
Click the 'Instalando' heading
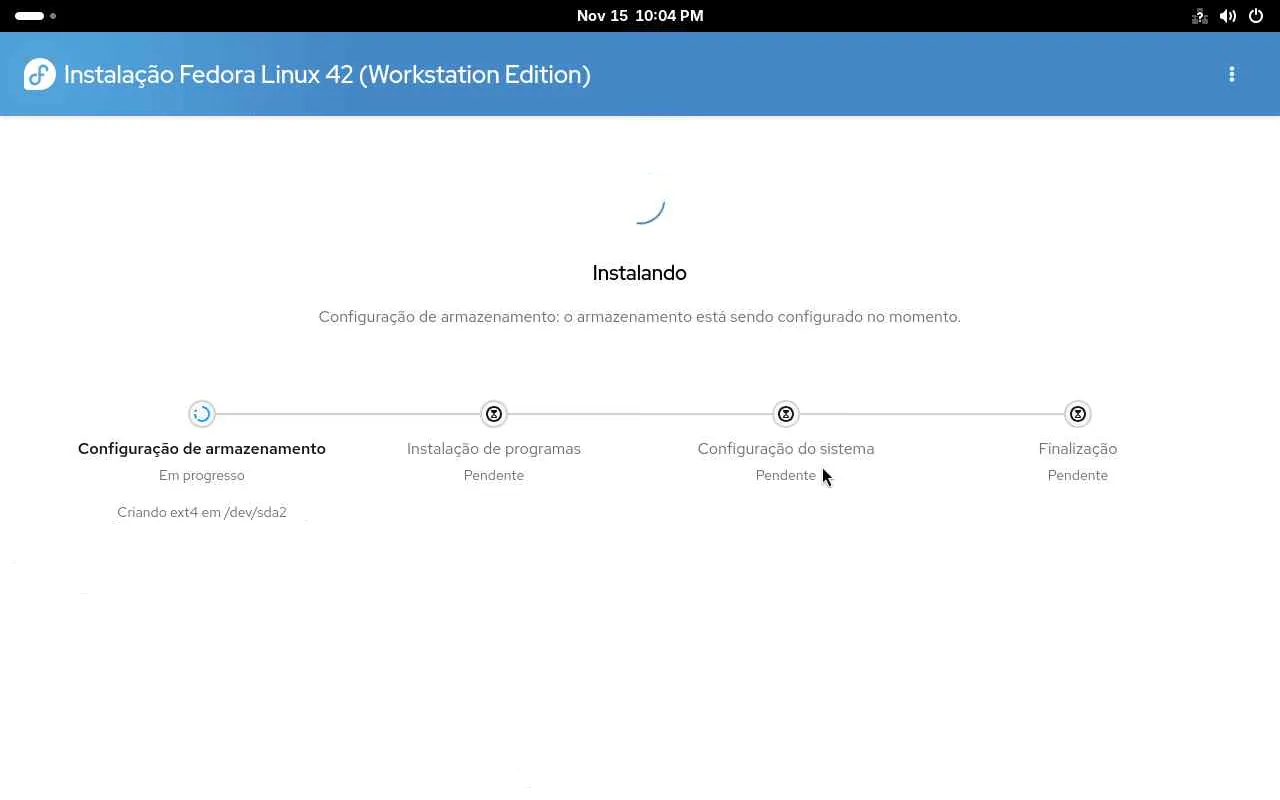(640, 273)
